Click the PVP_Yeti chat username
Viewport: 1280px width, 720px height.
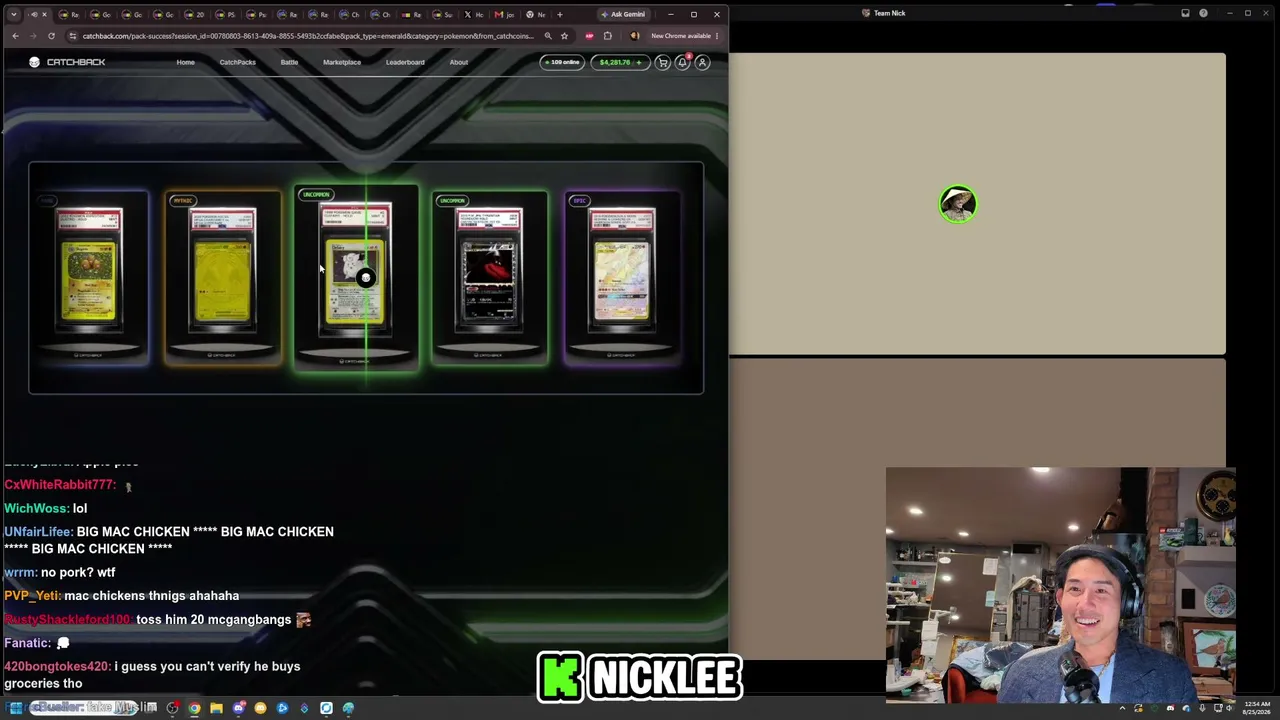[32, 596]
